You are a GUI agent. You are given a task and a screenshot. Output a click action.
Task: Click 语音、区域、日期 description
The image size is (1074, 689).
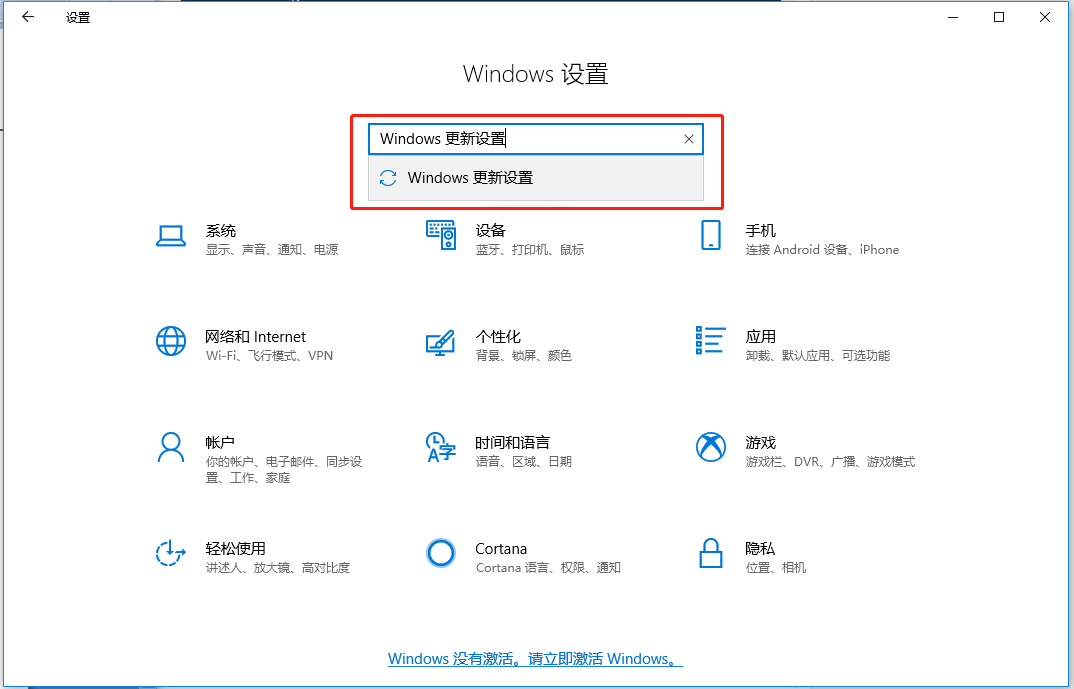coord(523,462)
